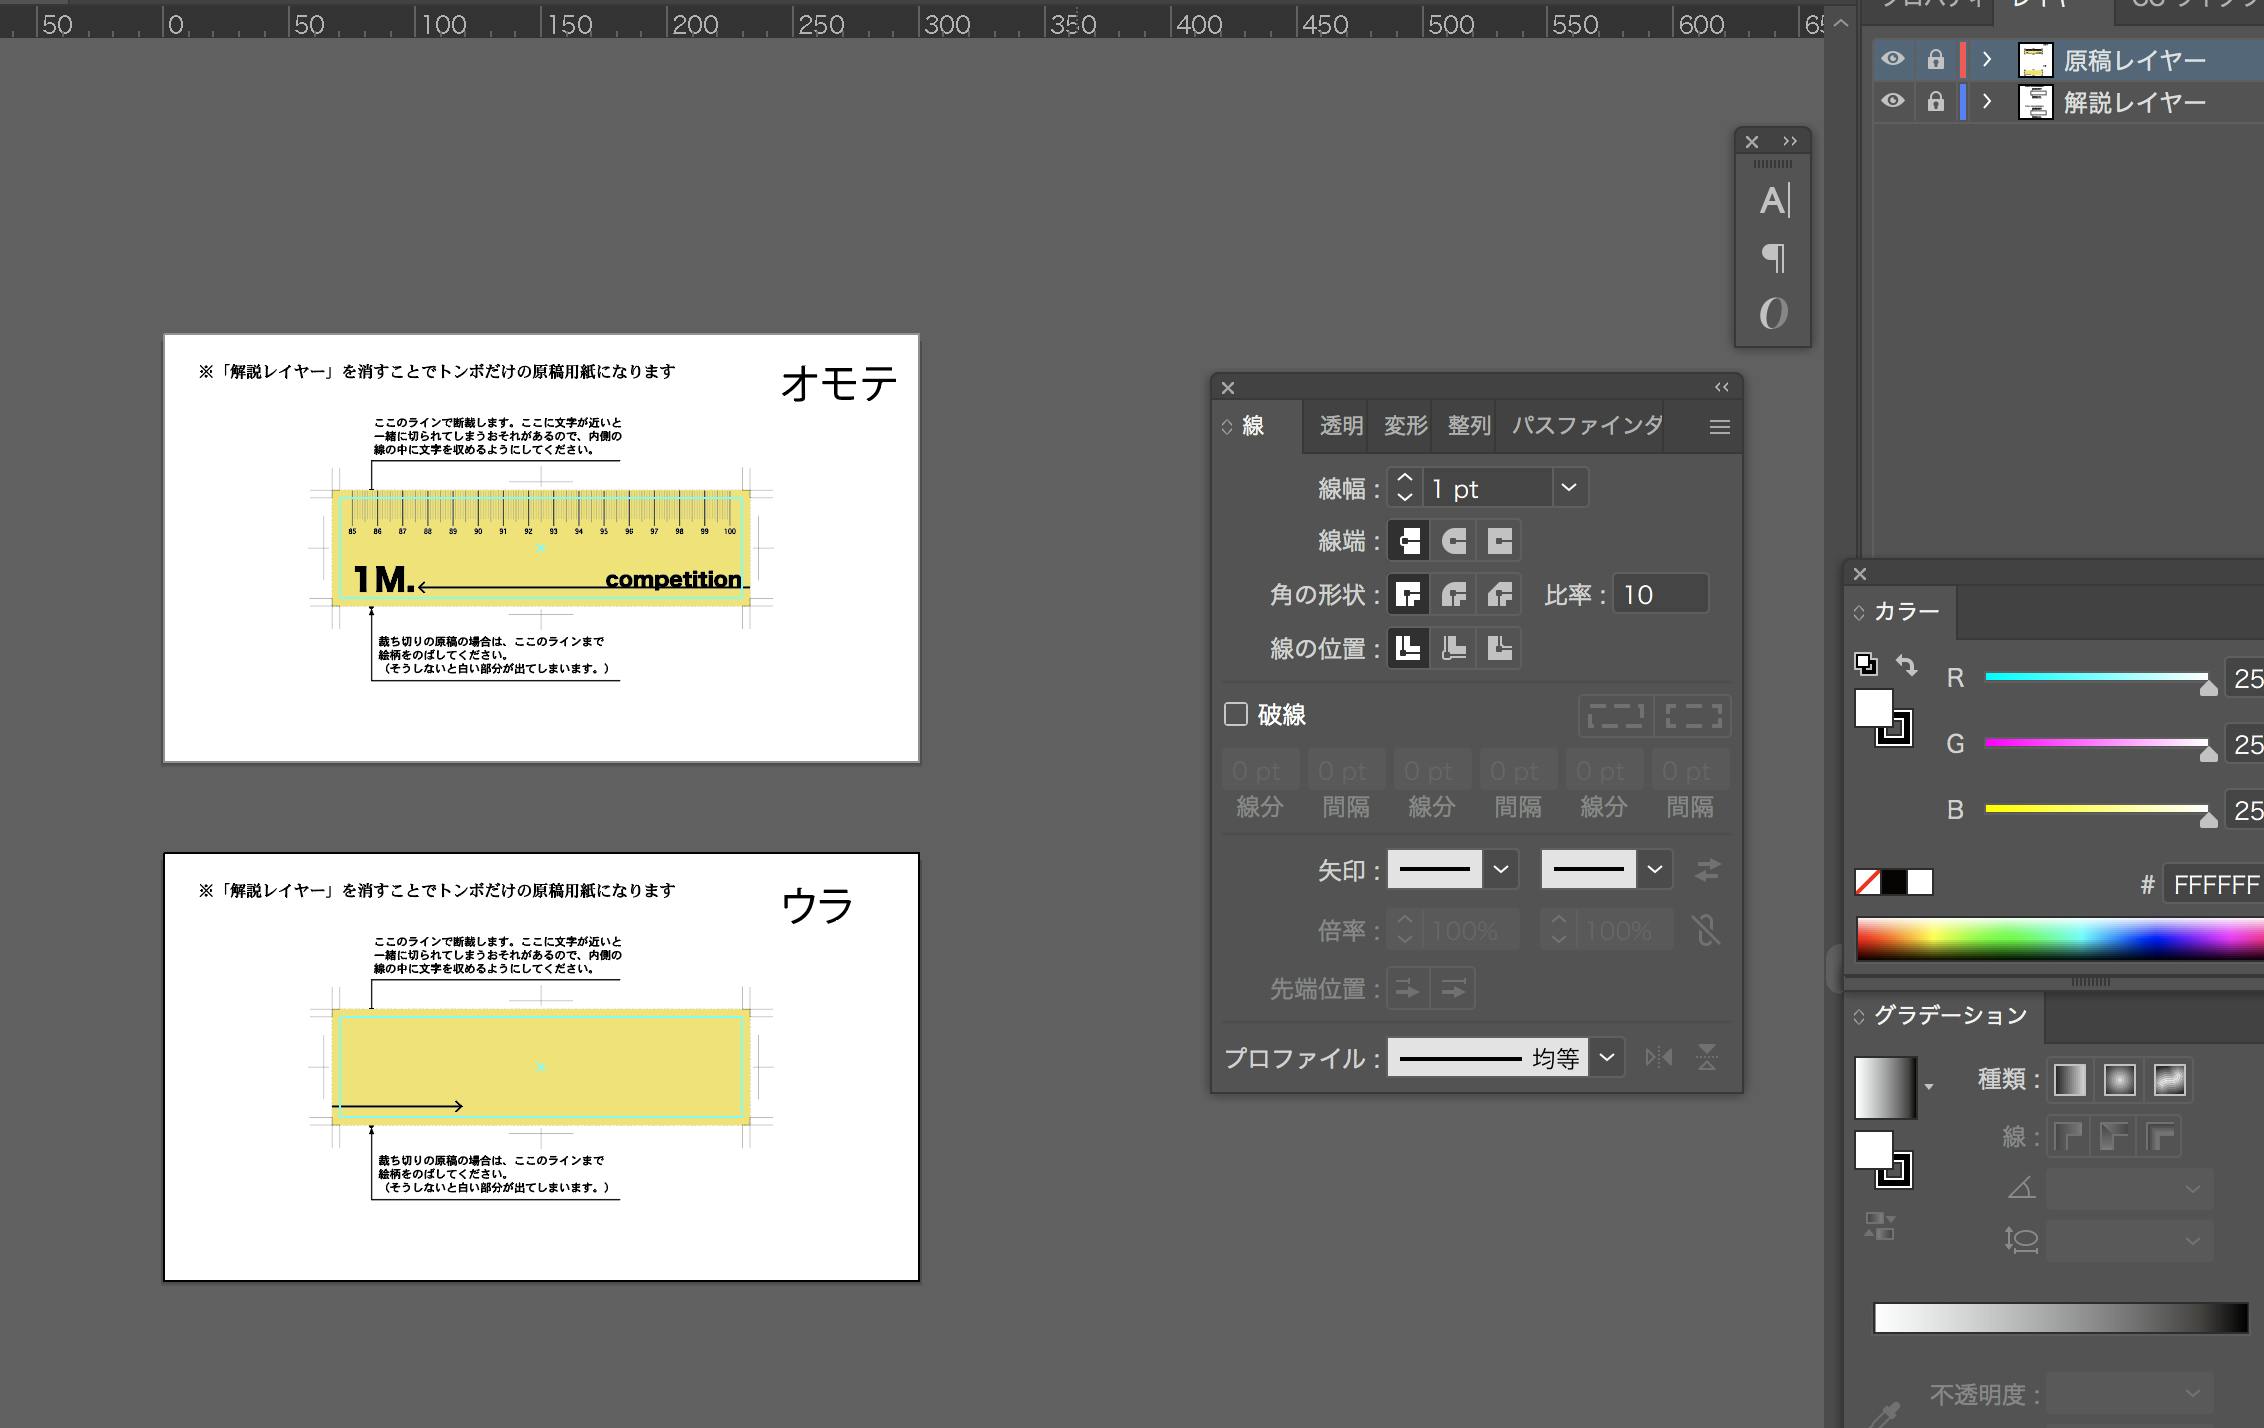The image size is (2264, 1428).
Task: Open the 線幅 stroke weight dropdown
Action: click(x=1568, y=488)
